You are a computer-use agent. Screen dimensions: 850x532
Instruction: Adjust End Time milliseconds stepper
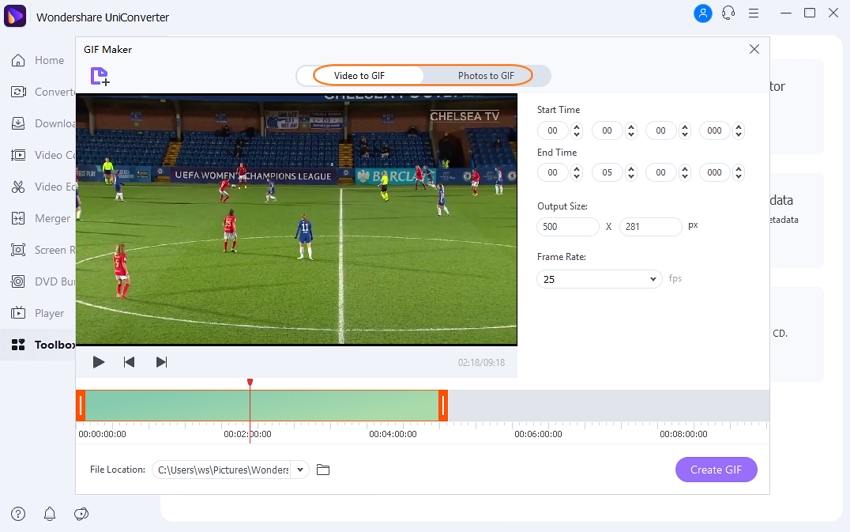(738, 172)
